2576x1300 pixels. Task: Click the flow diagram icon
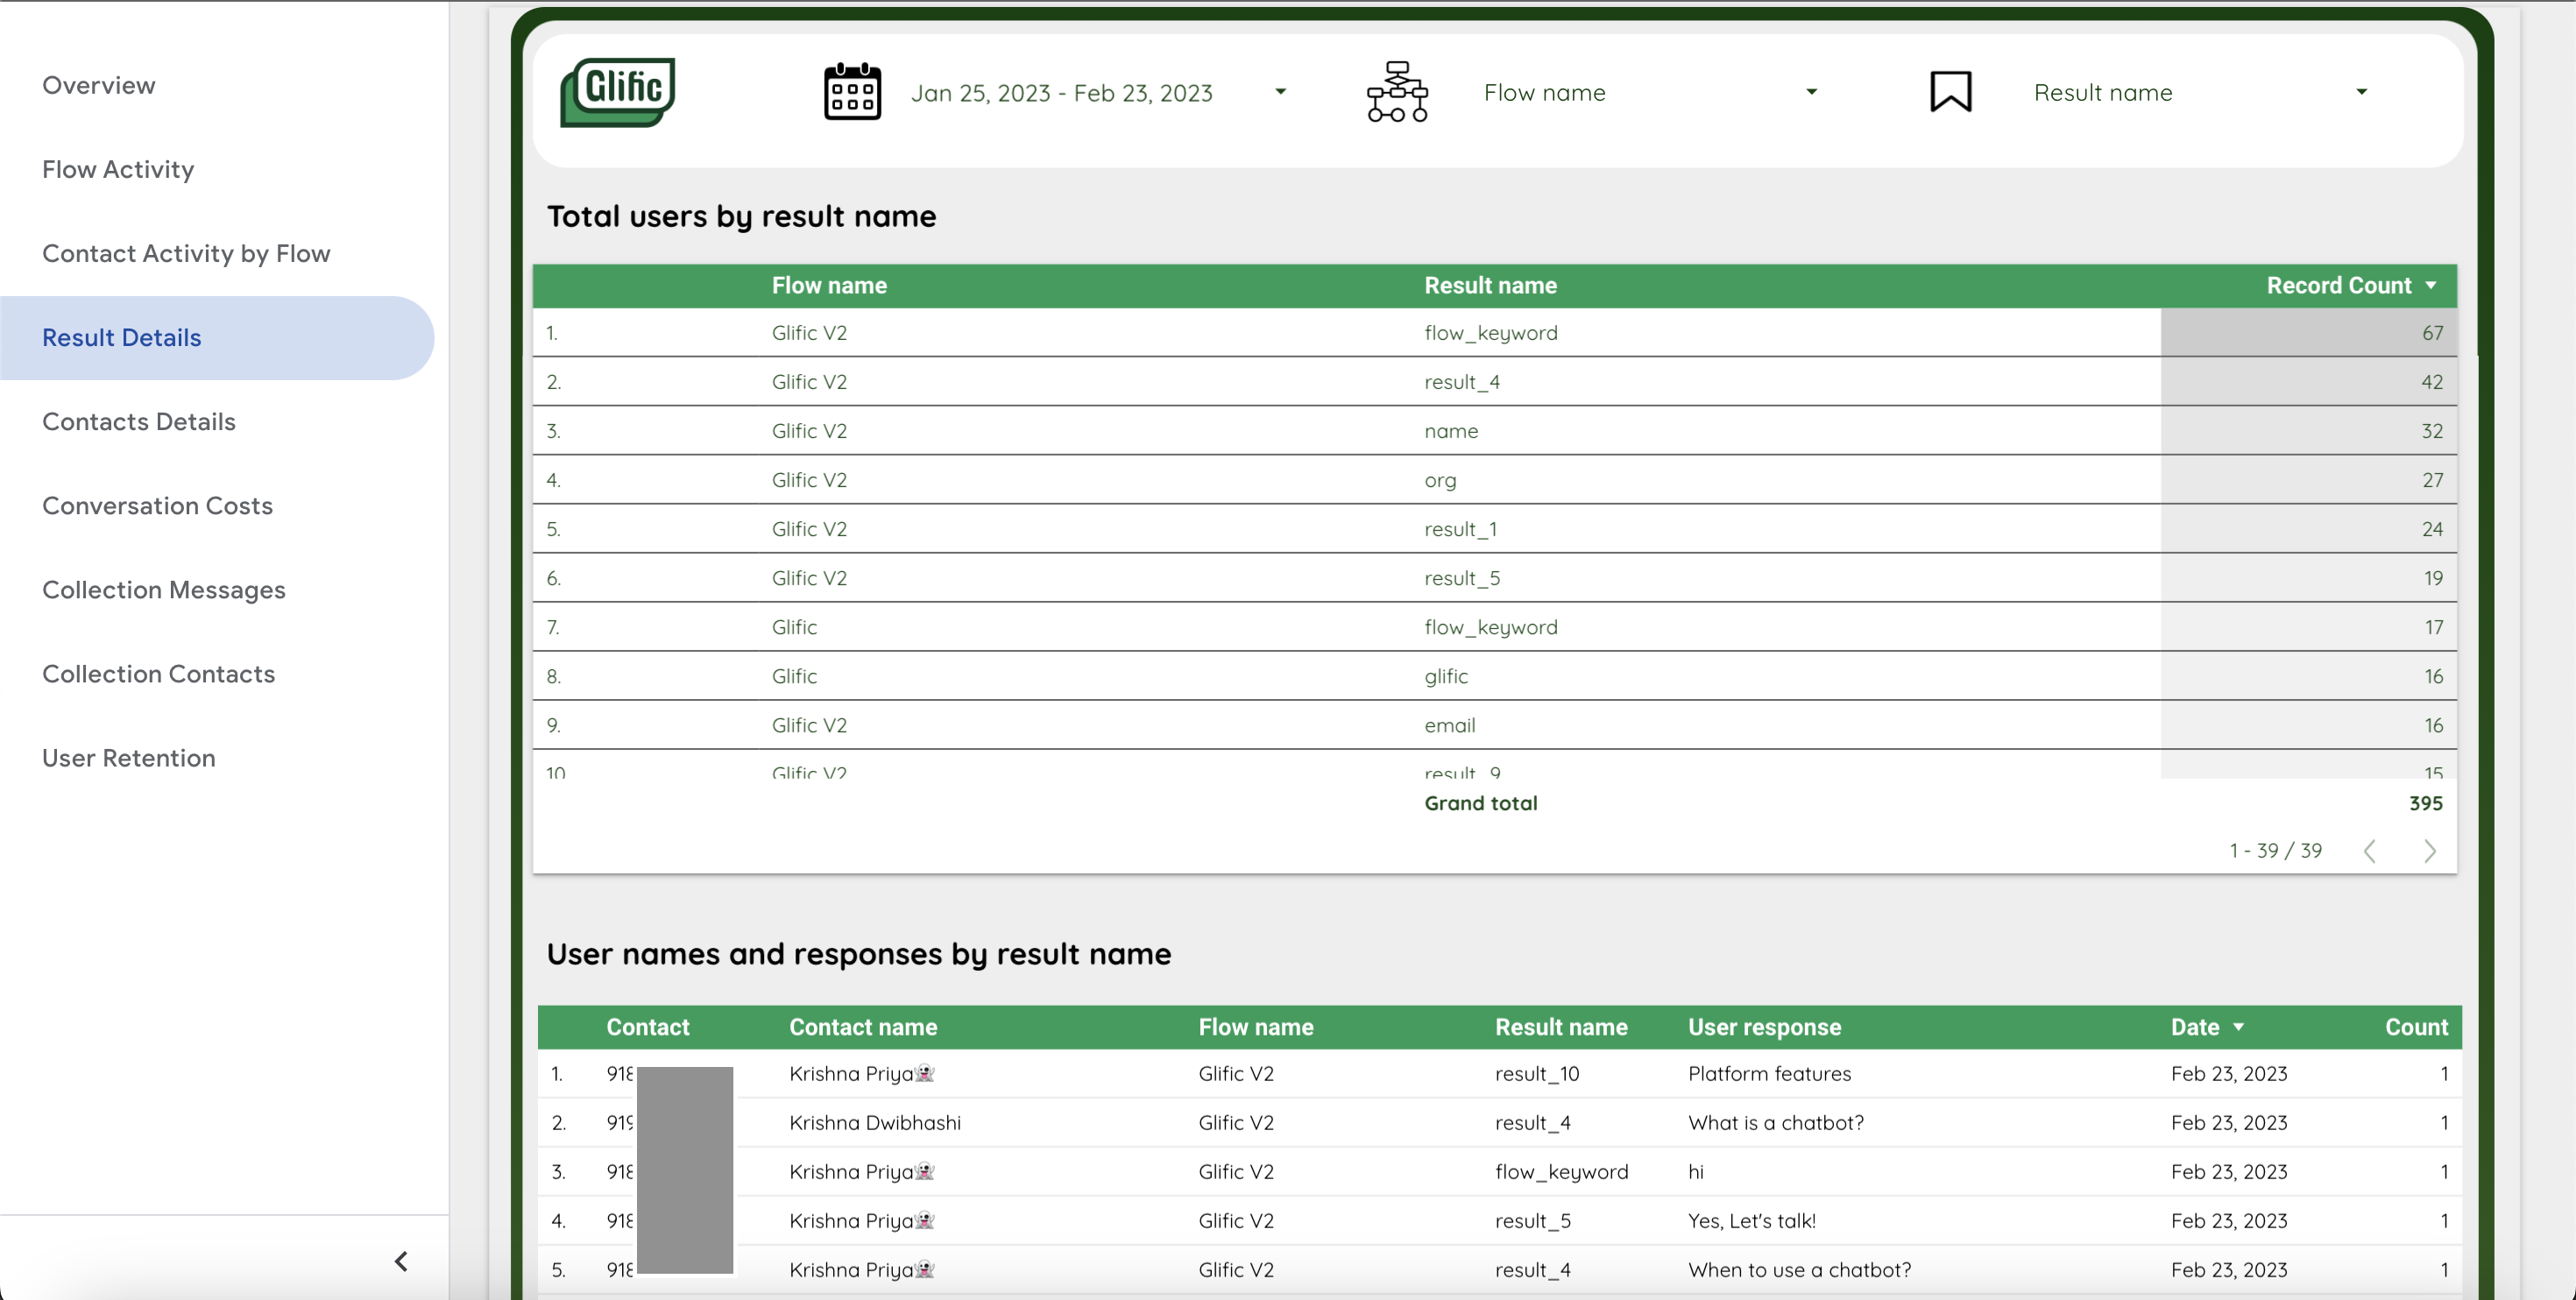1397,92
